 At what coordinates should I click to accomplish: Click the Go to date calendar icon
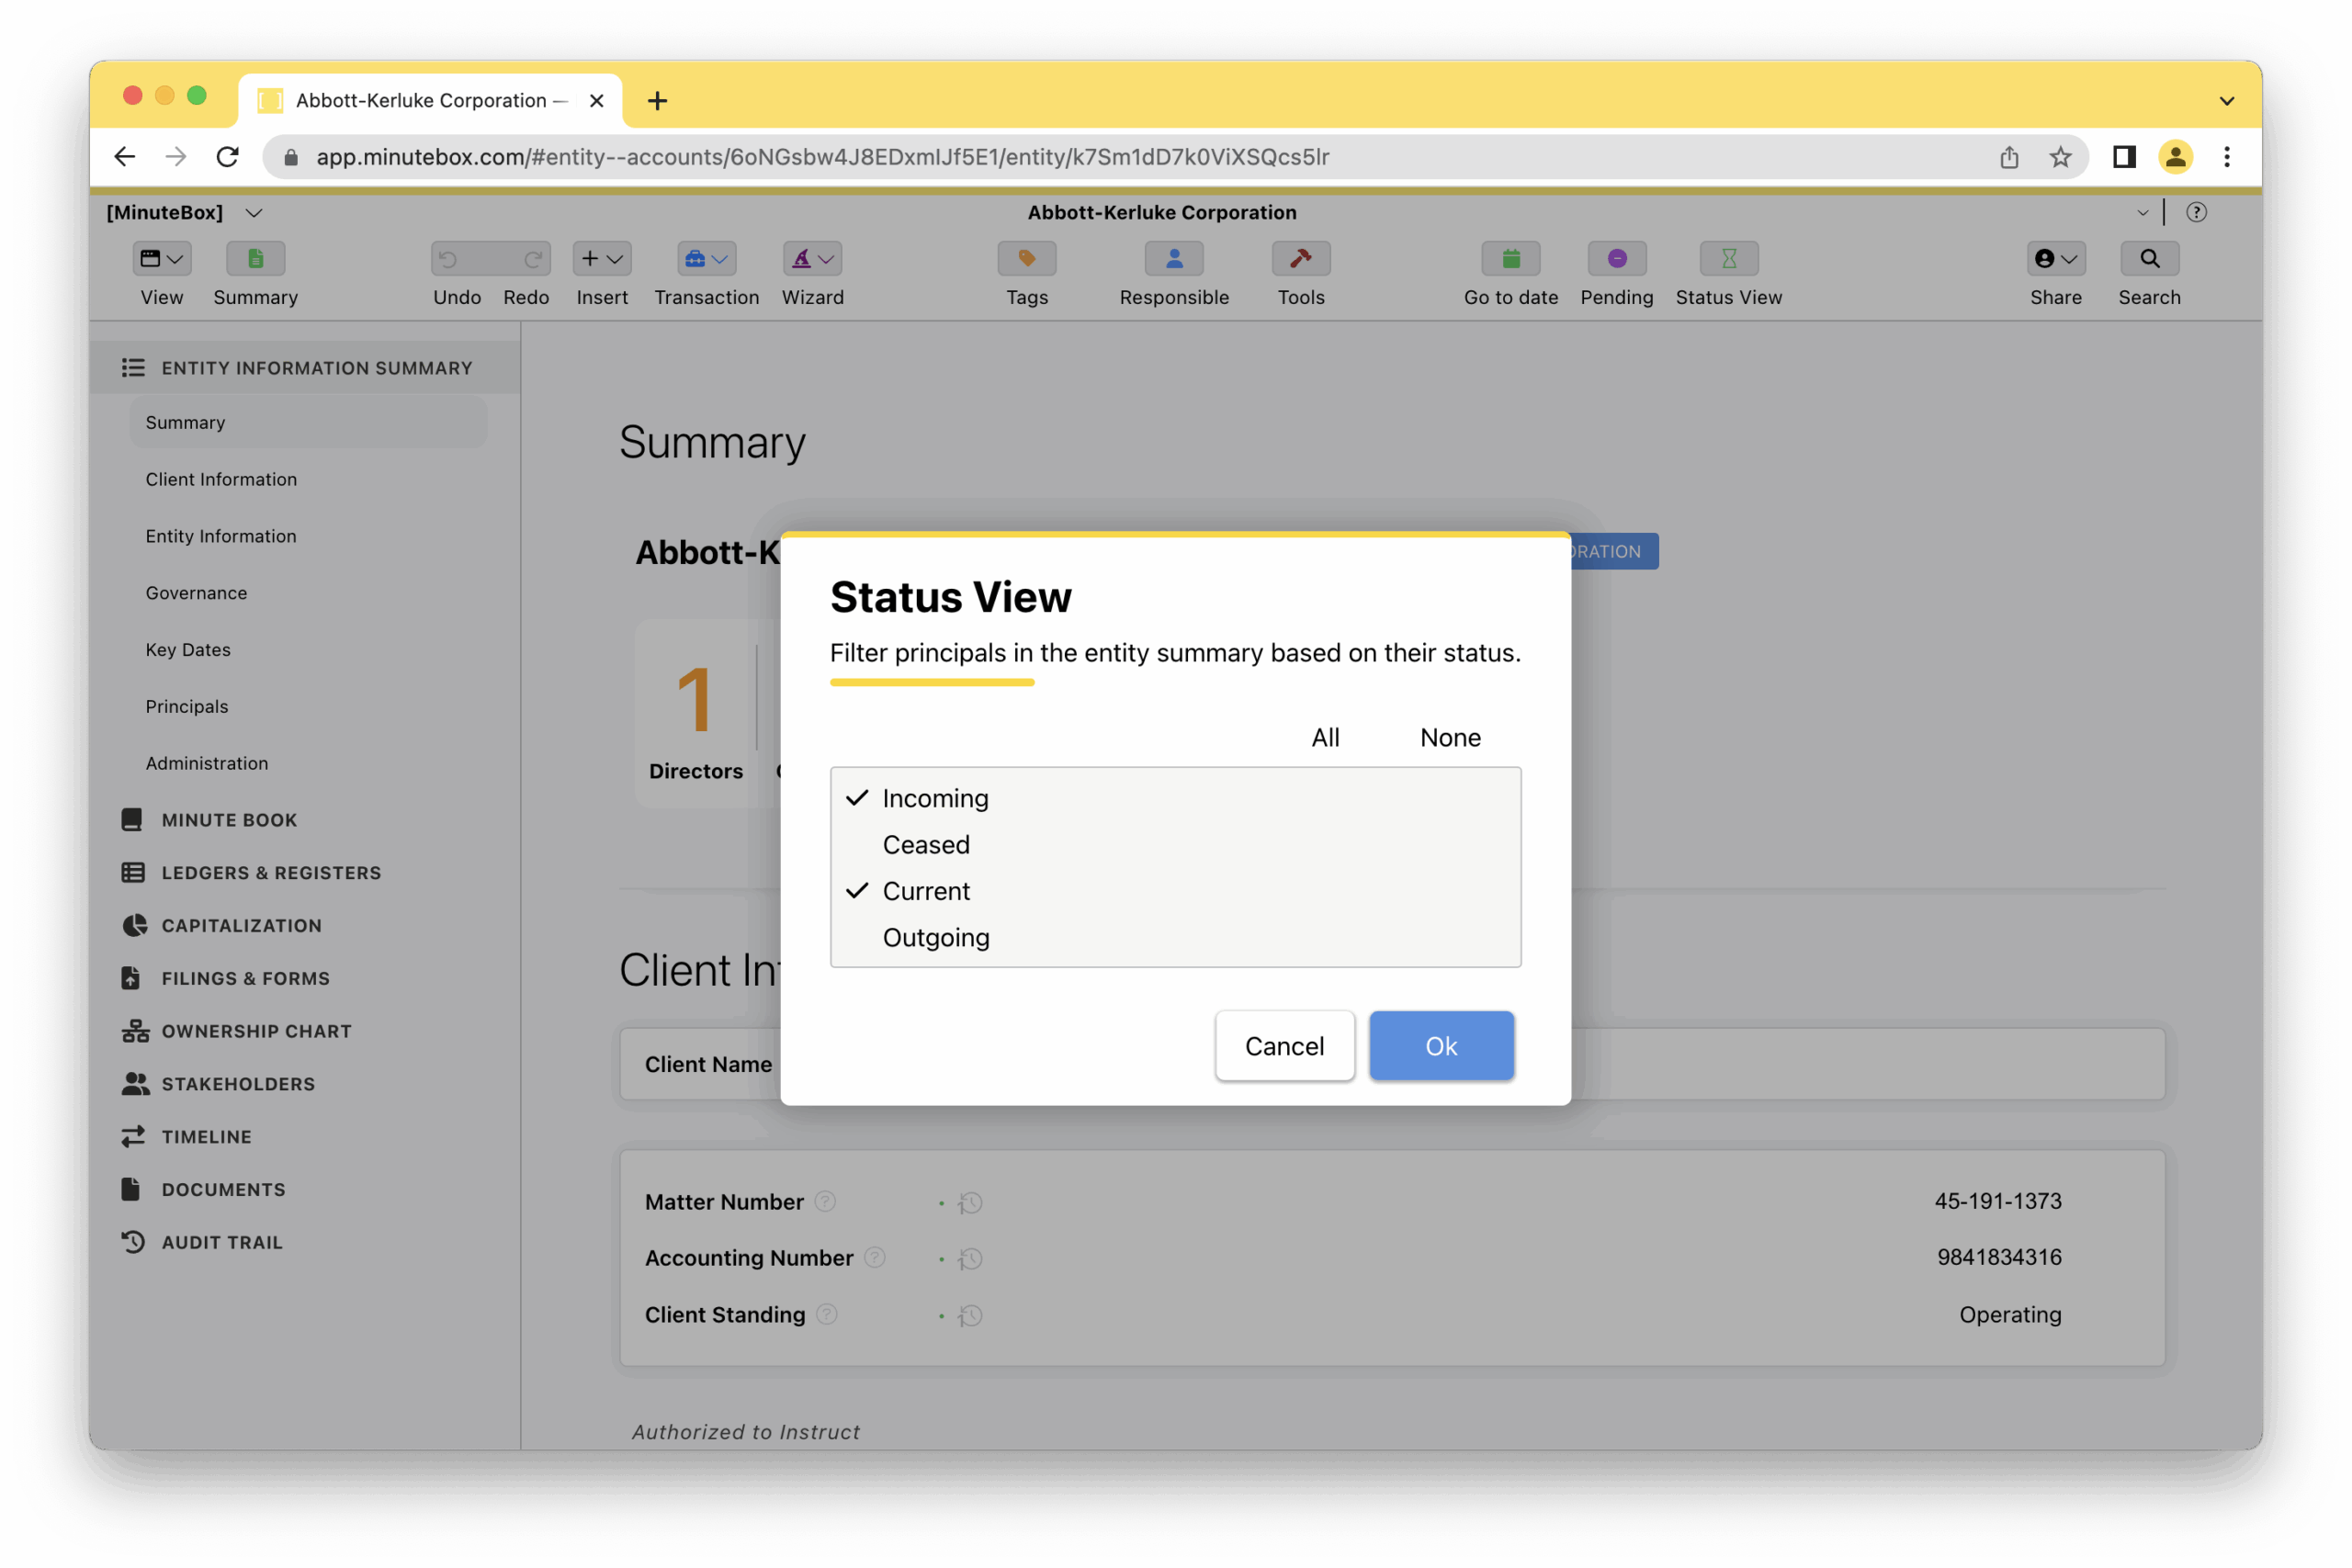click(x=1510, y=259)
